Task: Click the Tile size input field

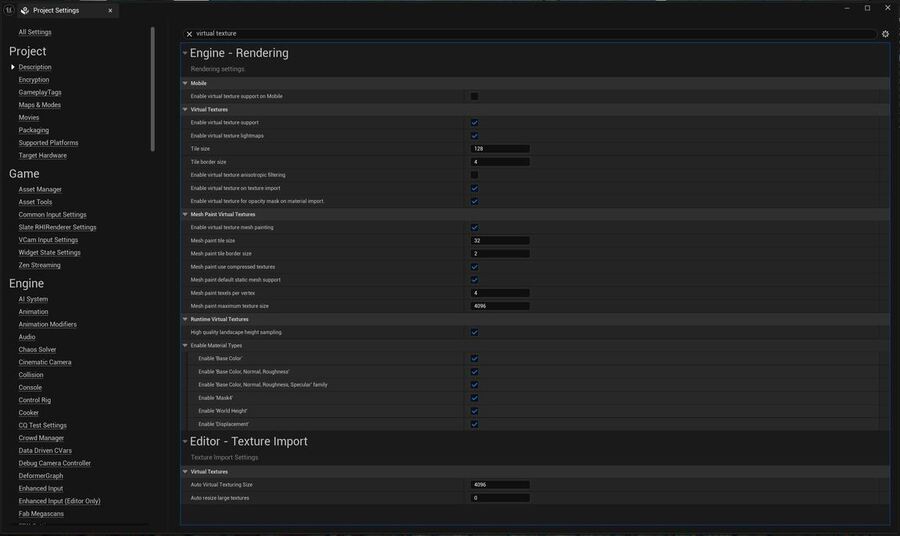Action: point(500,149)
